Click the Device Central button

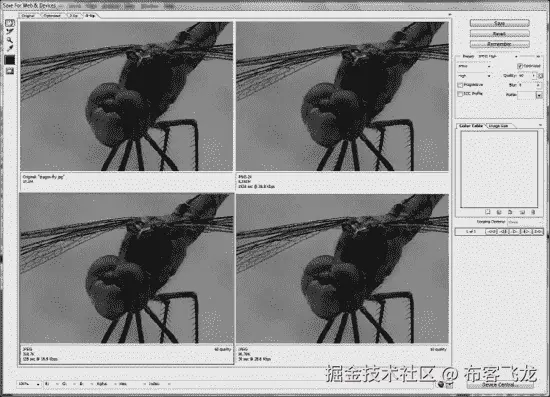click(x=500, y=385)
